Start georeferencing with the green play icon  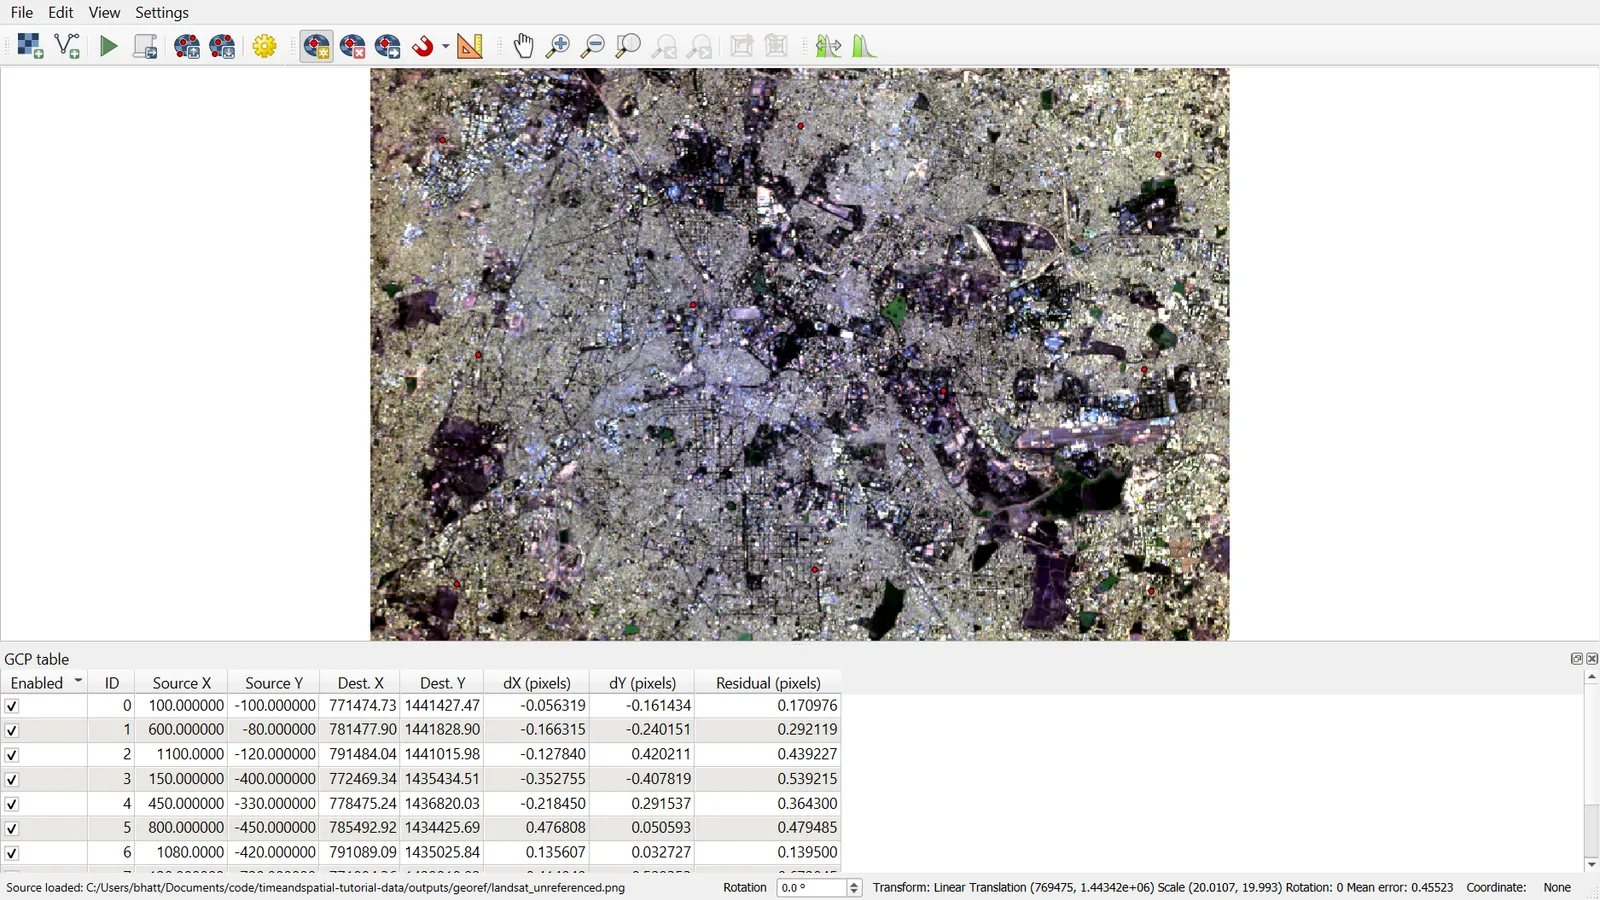click(x=109, y=46)
